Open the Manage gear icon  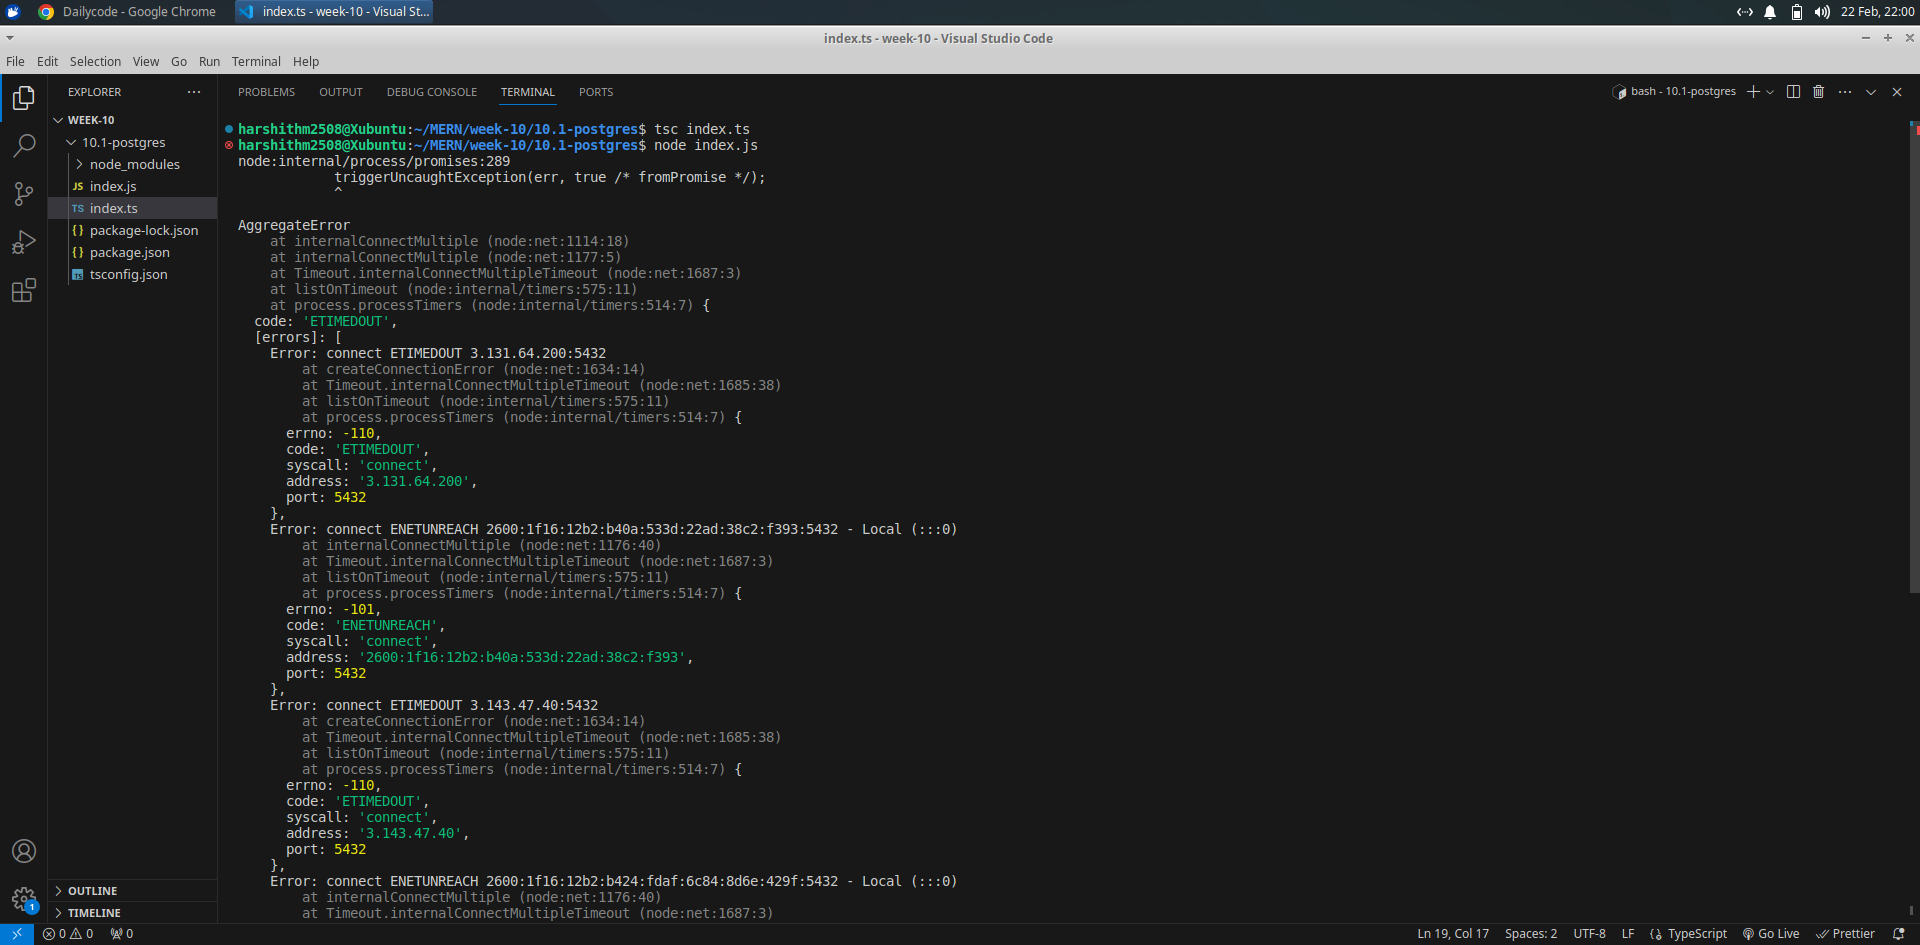[x=23, y=899]
